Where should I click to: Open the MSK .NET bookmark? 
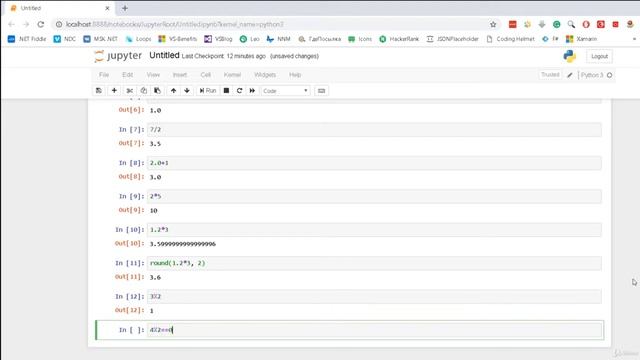click(x=100, y=39)
